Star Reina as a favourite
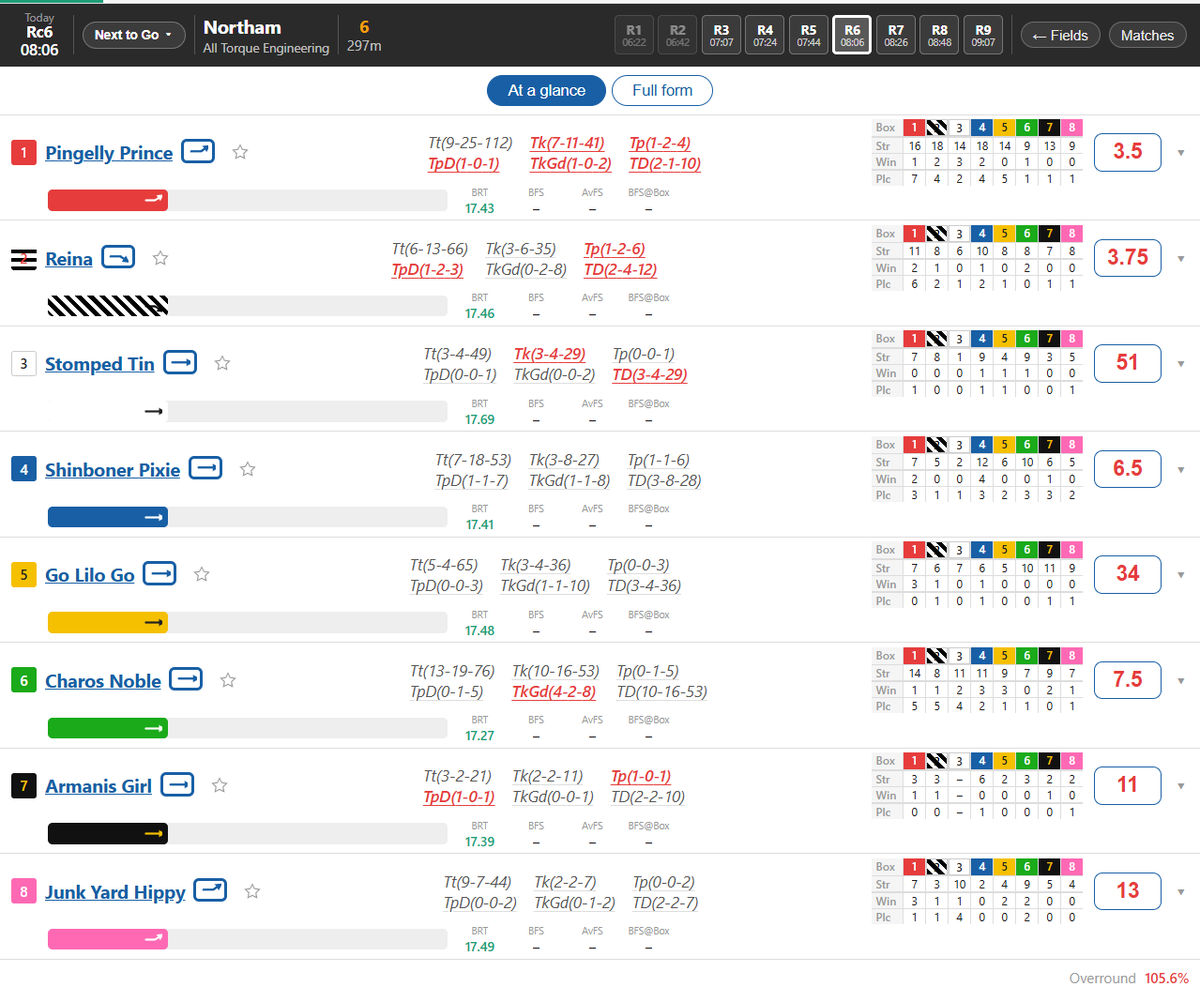The width and height of the screenshot is (1200, 1002). 160,258
